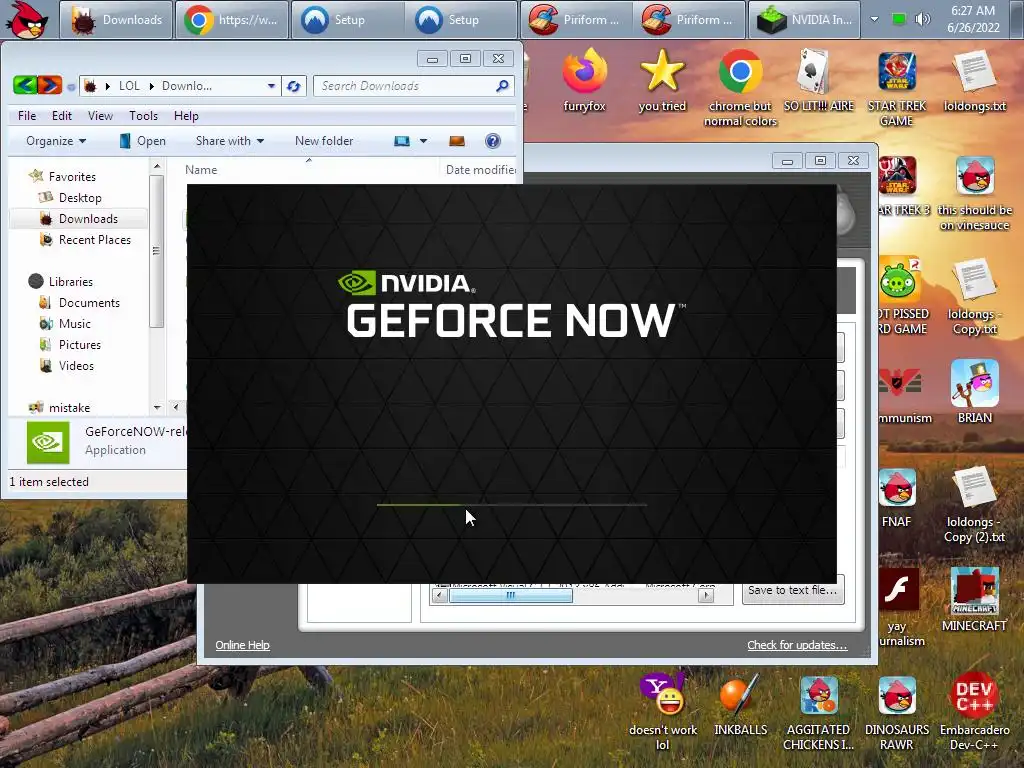The width and height of the screenshot is (1024, 768).
Task: Open second Piriform taskbar item
Action: (x=689, y=20)
